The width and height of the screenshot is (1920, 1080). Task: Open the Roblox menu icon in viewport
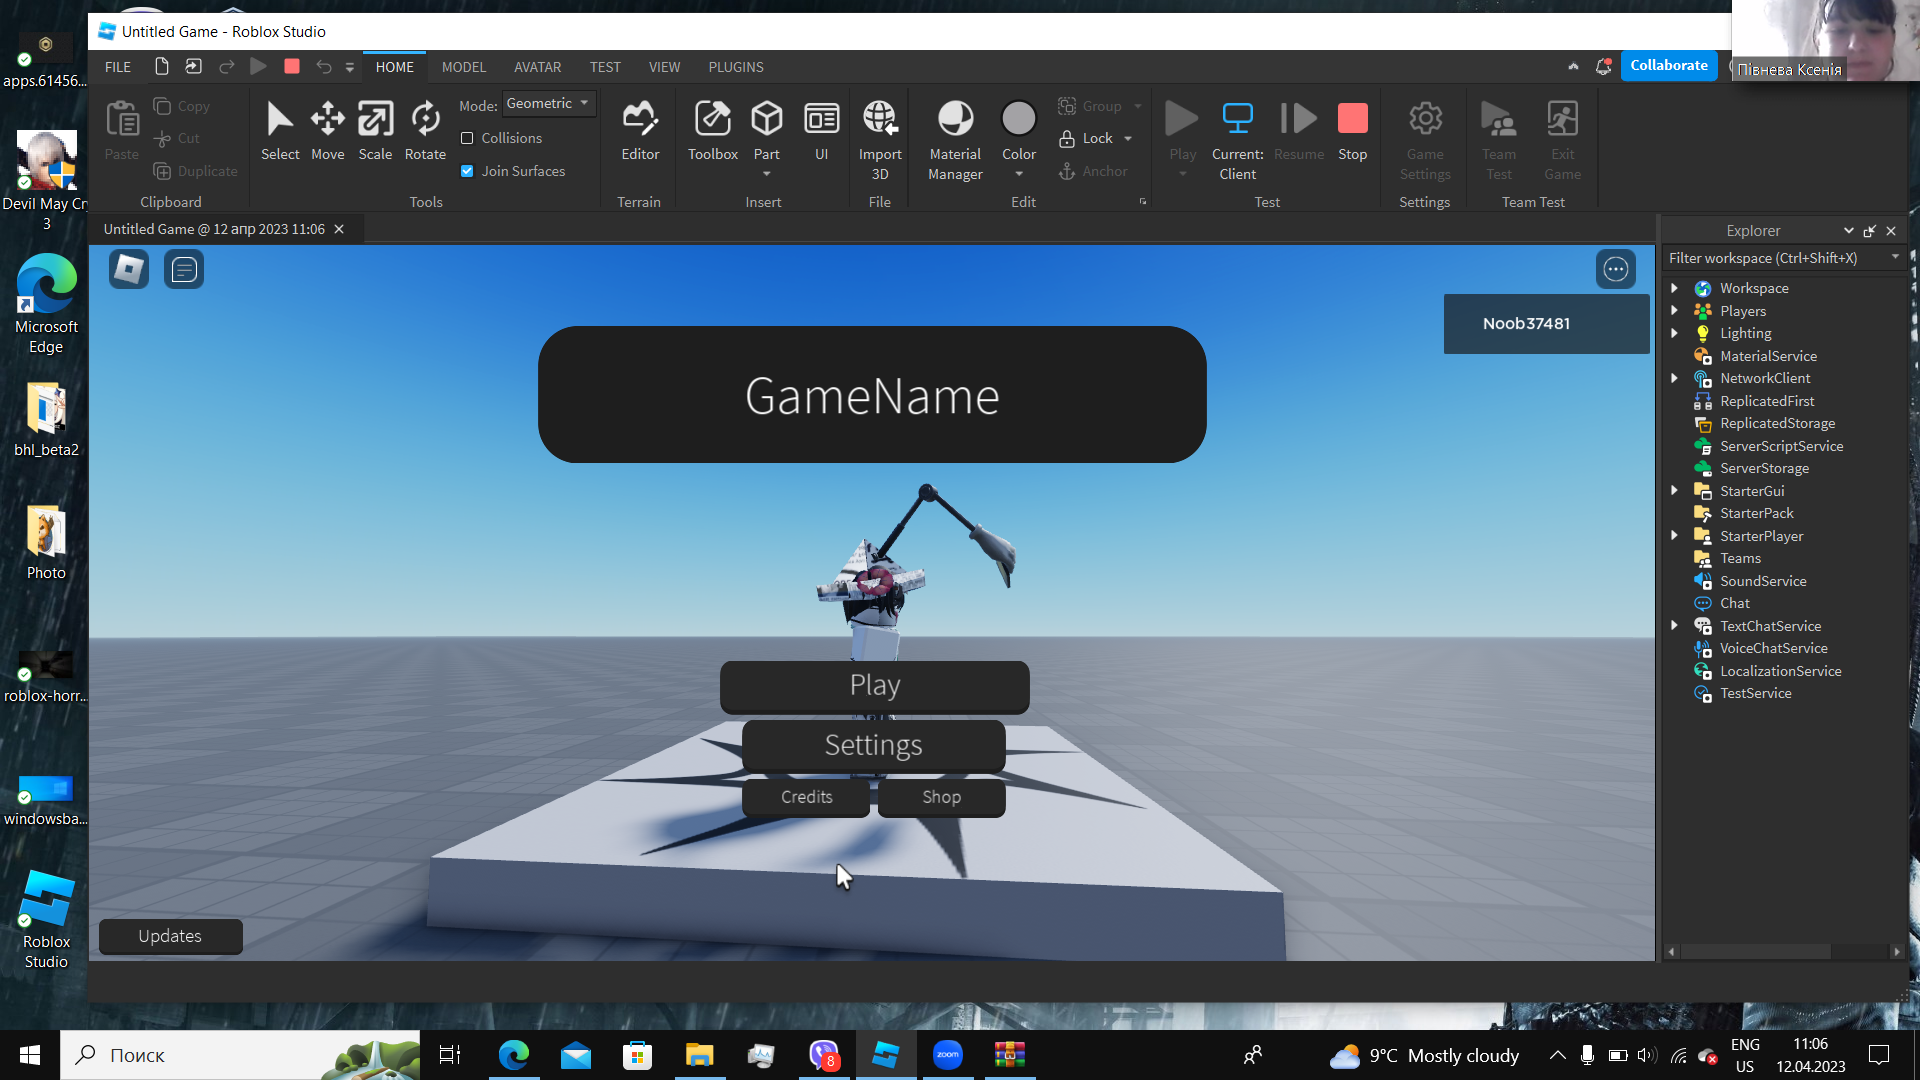pos(129,269)
